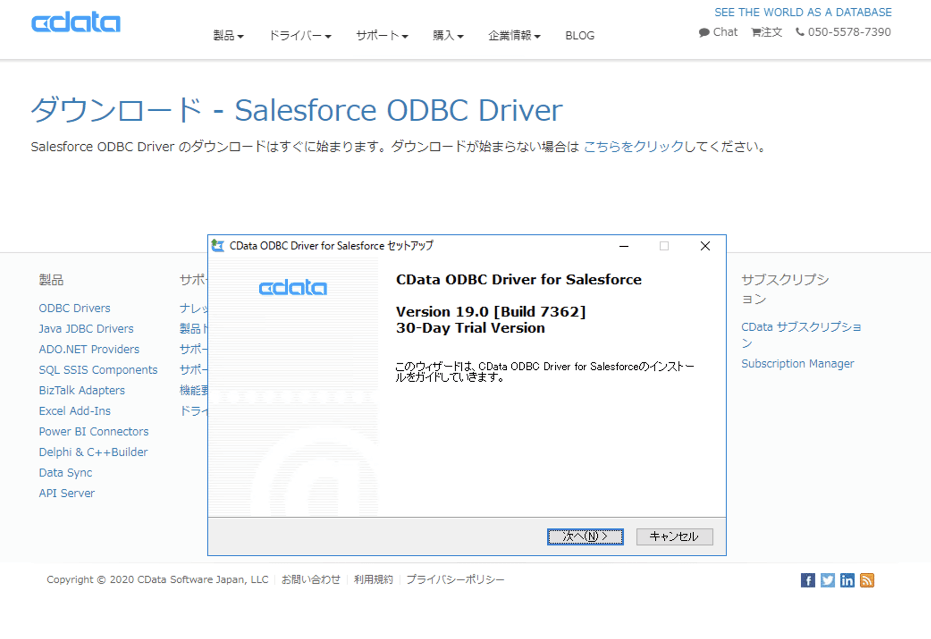
Task: Click the installer icon in the setup title bar
Action: point(218,245)
